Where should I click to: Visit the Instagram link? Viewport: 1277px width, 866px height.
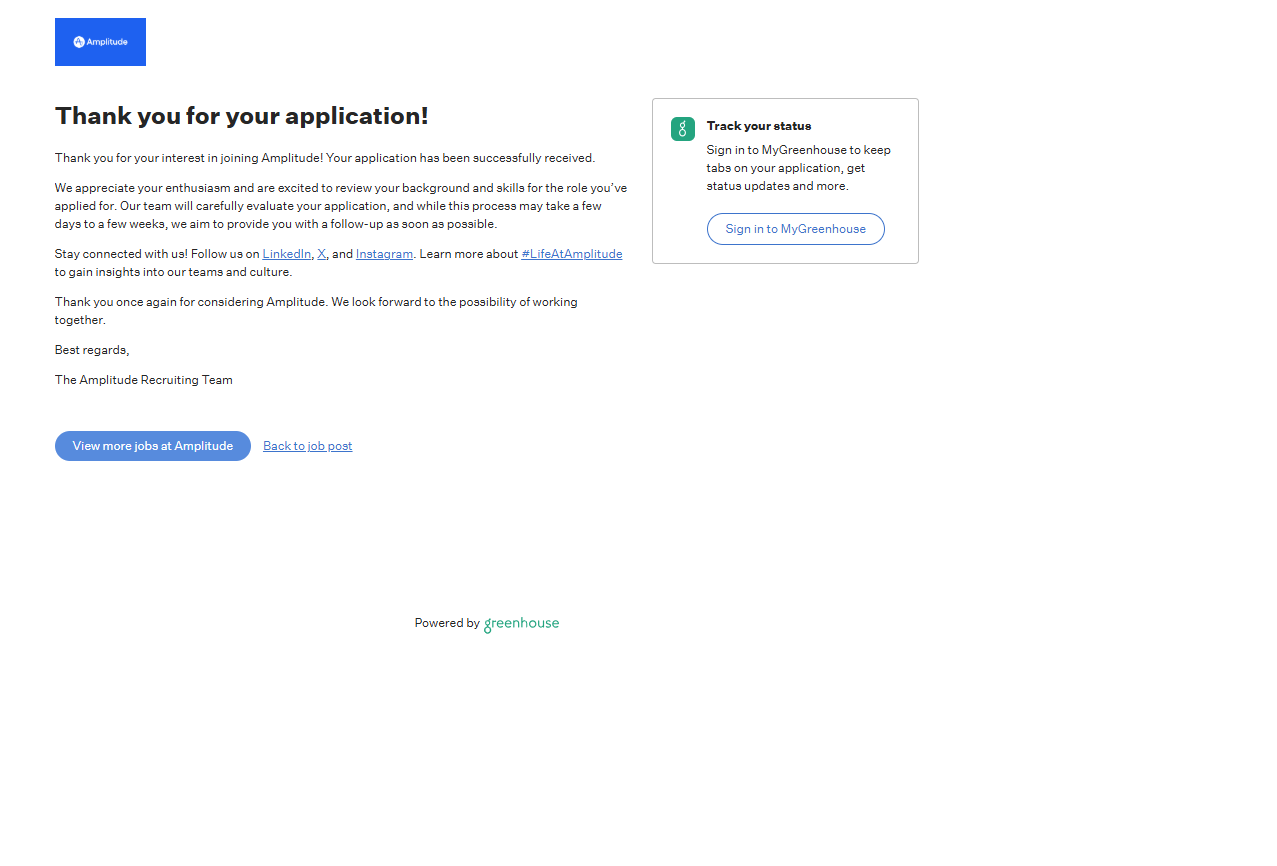[x=384, y=254]
